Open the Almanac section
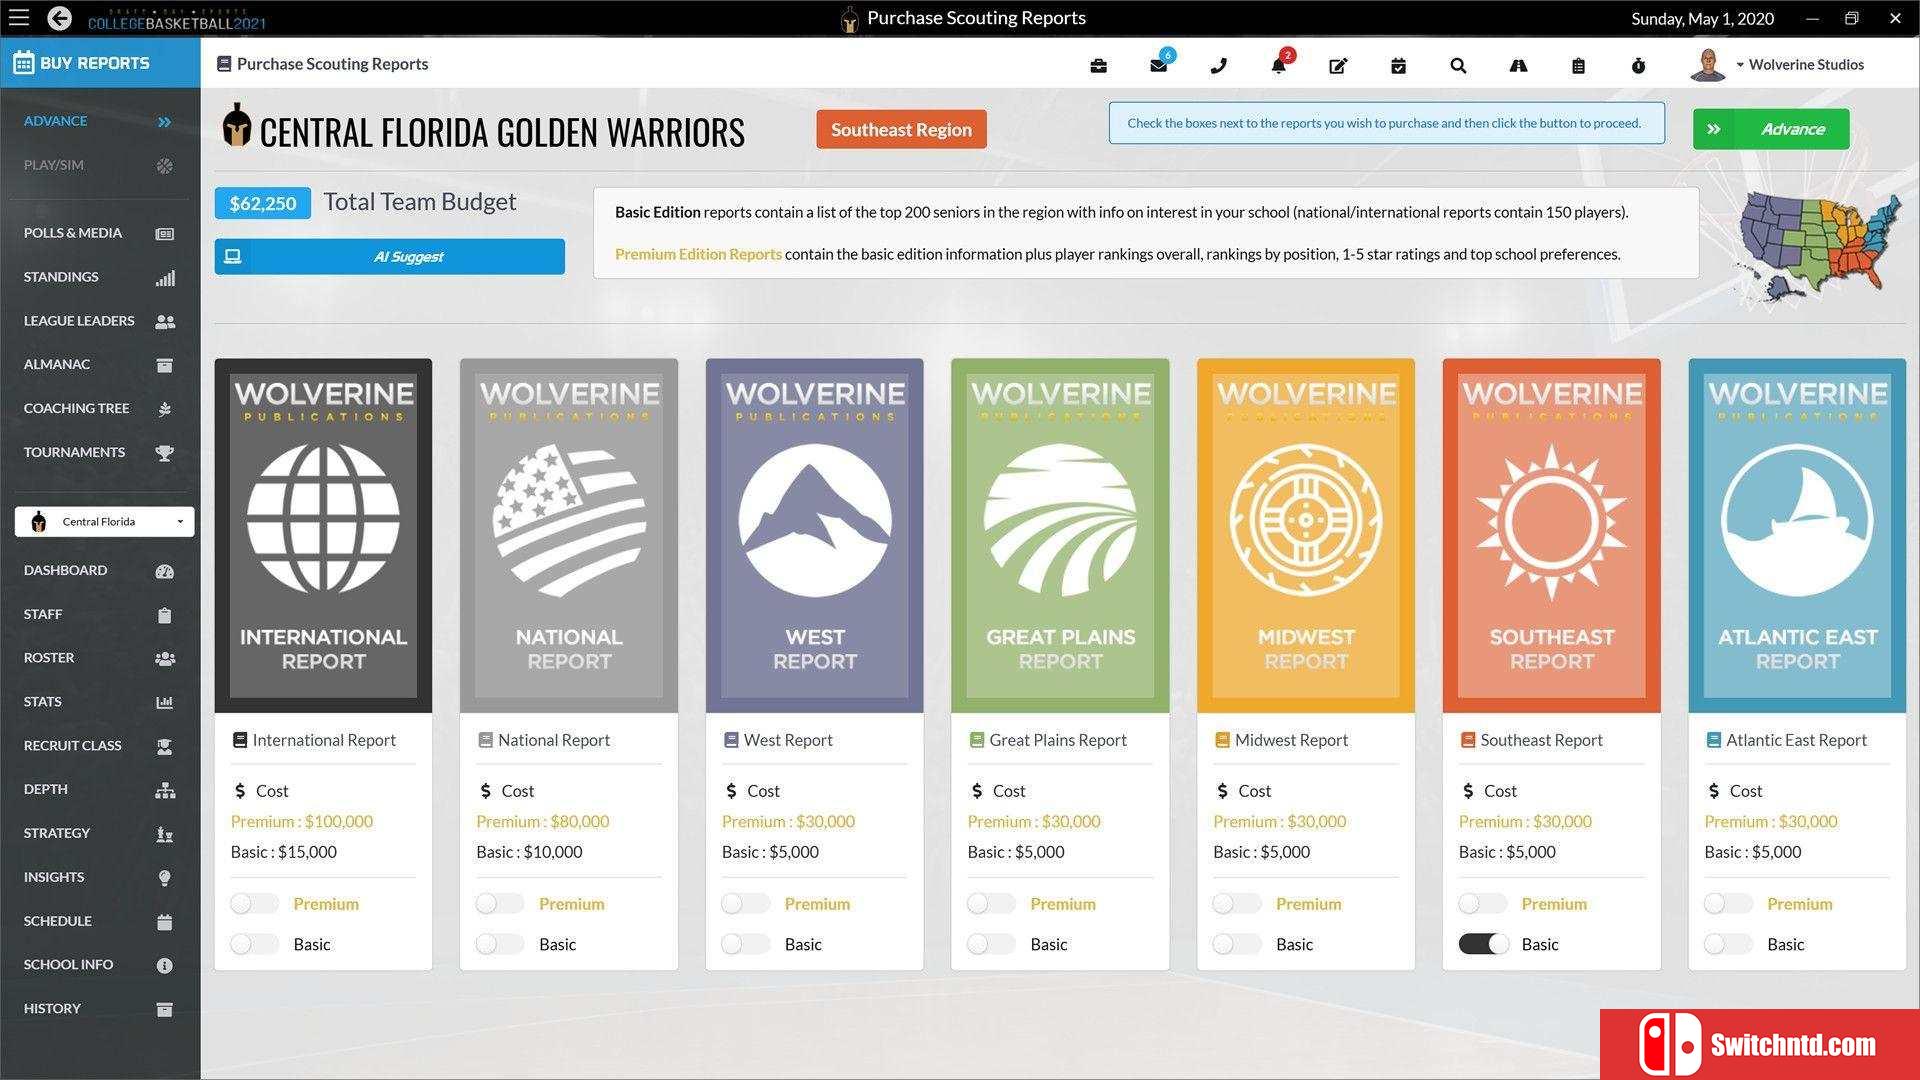Image resolution: width=1920 pixels, height=1080 pixels. point(100,365)
